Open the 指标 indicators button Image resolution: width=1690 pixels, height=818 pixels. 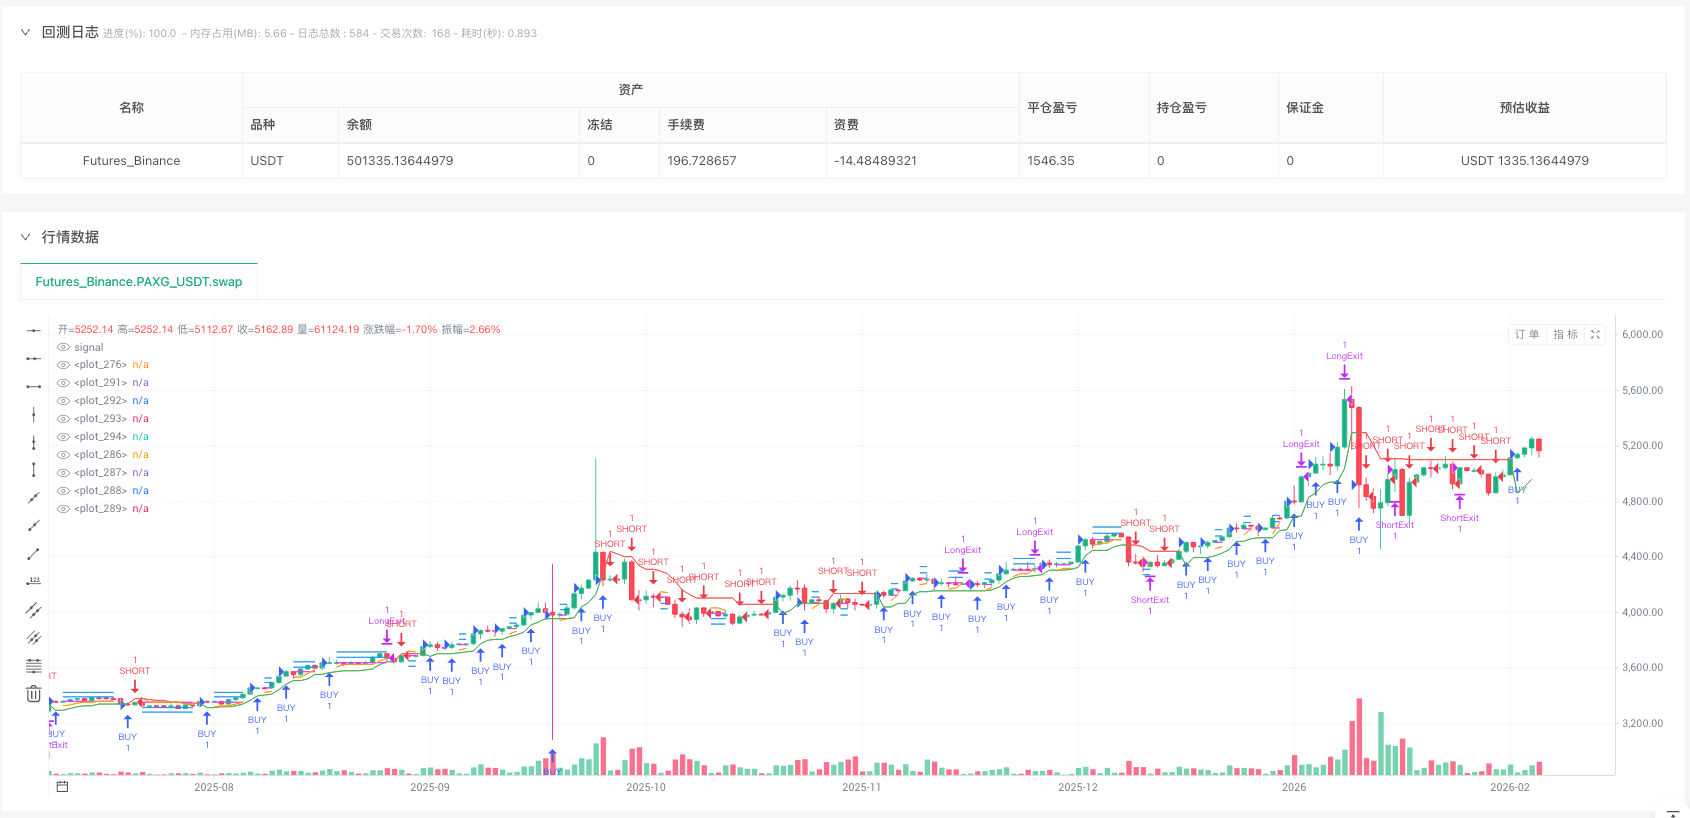[x=1565, y=335]
